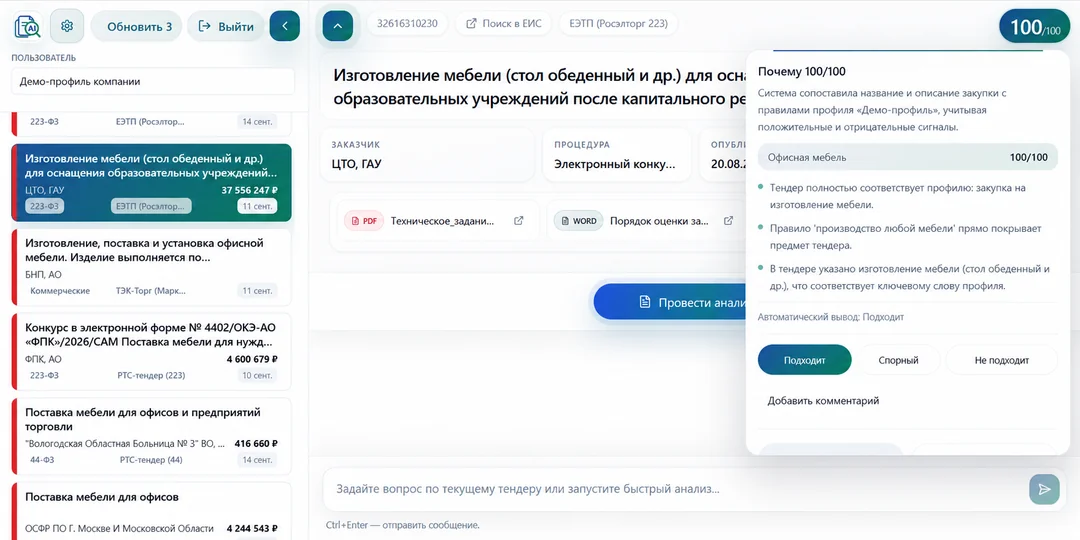Image resolution: width=1080 pixels, height=540 pixels.
Task: Click 'Добавить комментарий'
Action: pyautogui.click(x=823, y=401)
